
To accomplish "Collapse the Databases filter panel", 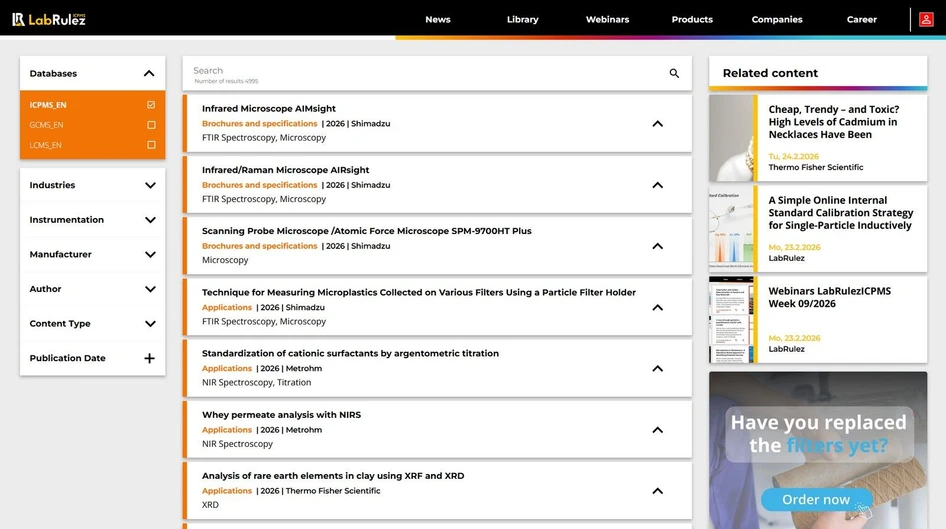I will (149, 74).
